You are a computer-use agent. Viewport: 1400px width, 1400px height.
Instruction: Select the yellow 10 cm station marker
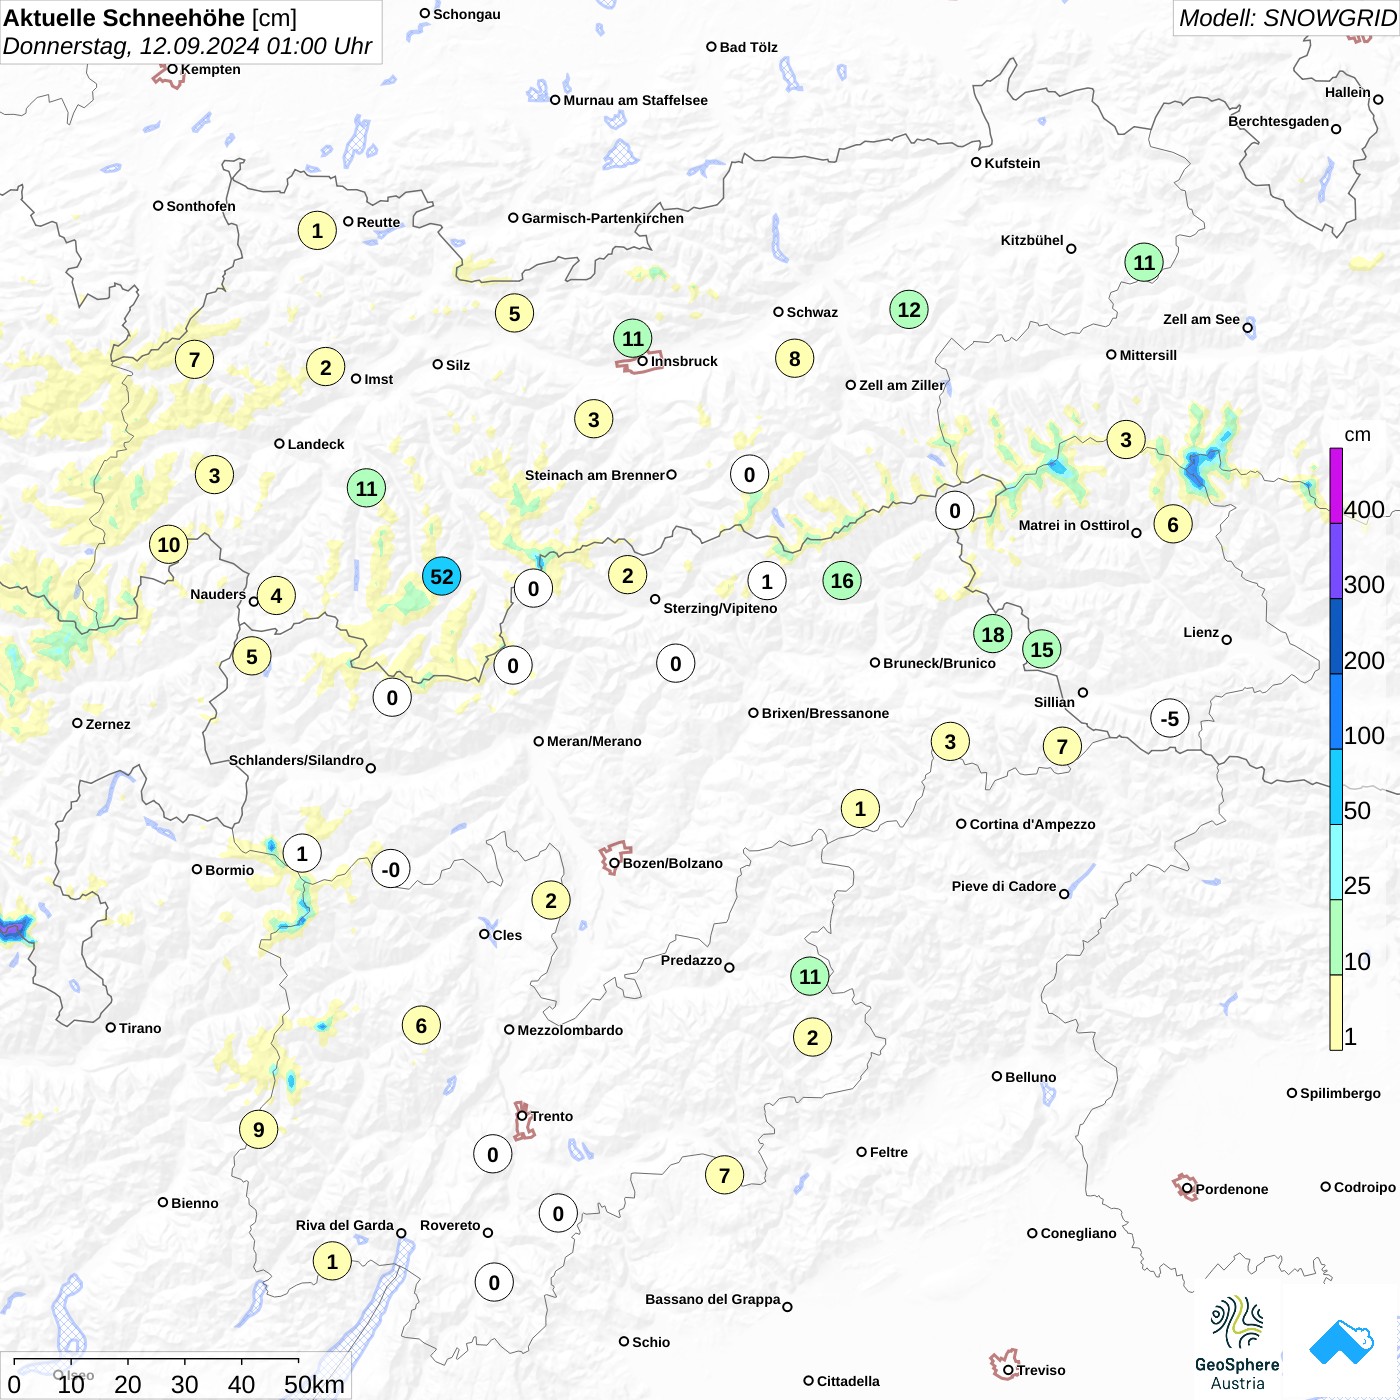pyautogui.click(x=169, y=545)
